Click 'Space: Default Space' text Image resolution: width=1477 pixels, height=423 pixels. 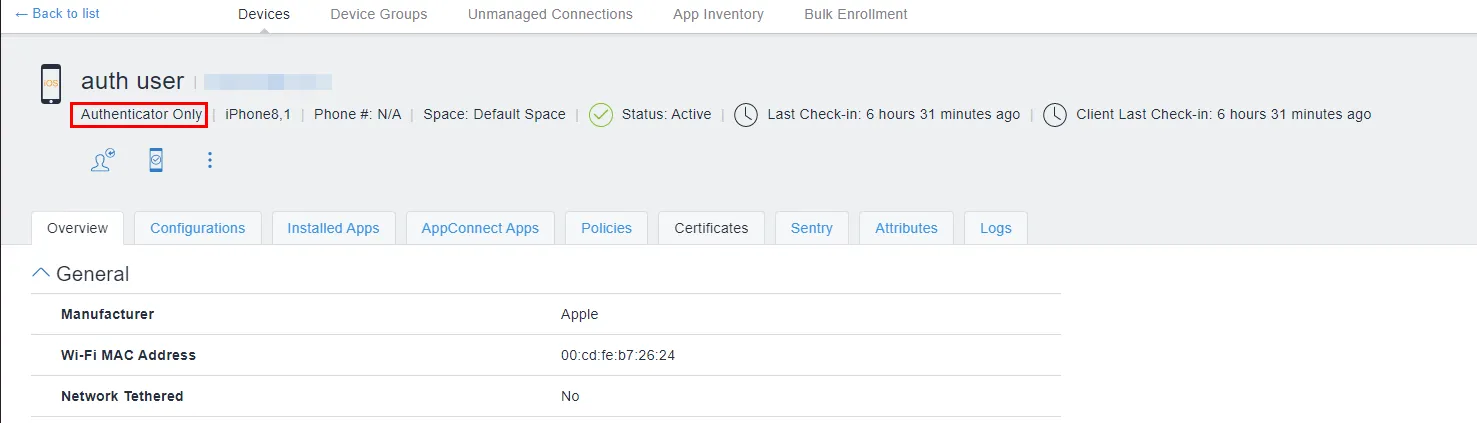[494, 114]
